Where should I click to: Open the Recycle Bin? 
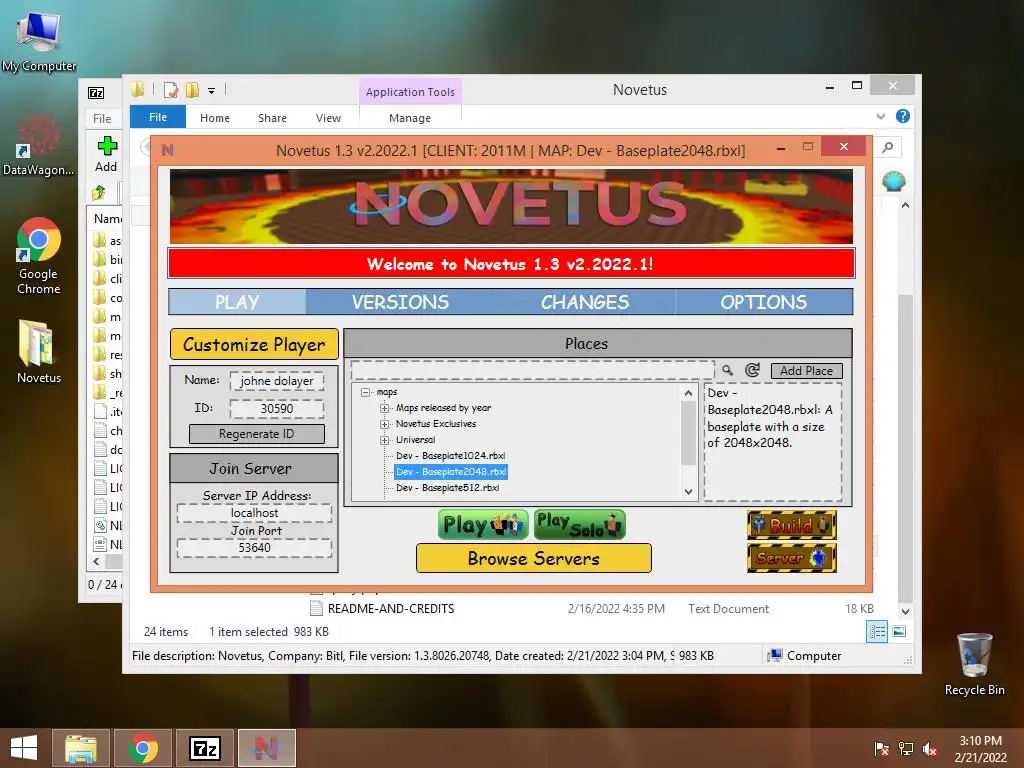point(974,664)
